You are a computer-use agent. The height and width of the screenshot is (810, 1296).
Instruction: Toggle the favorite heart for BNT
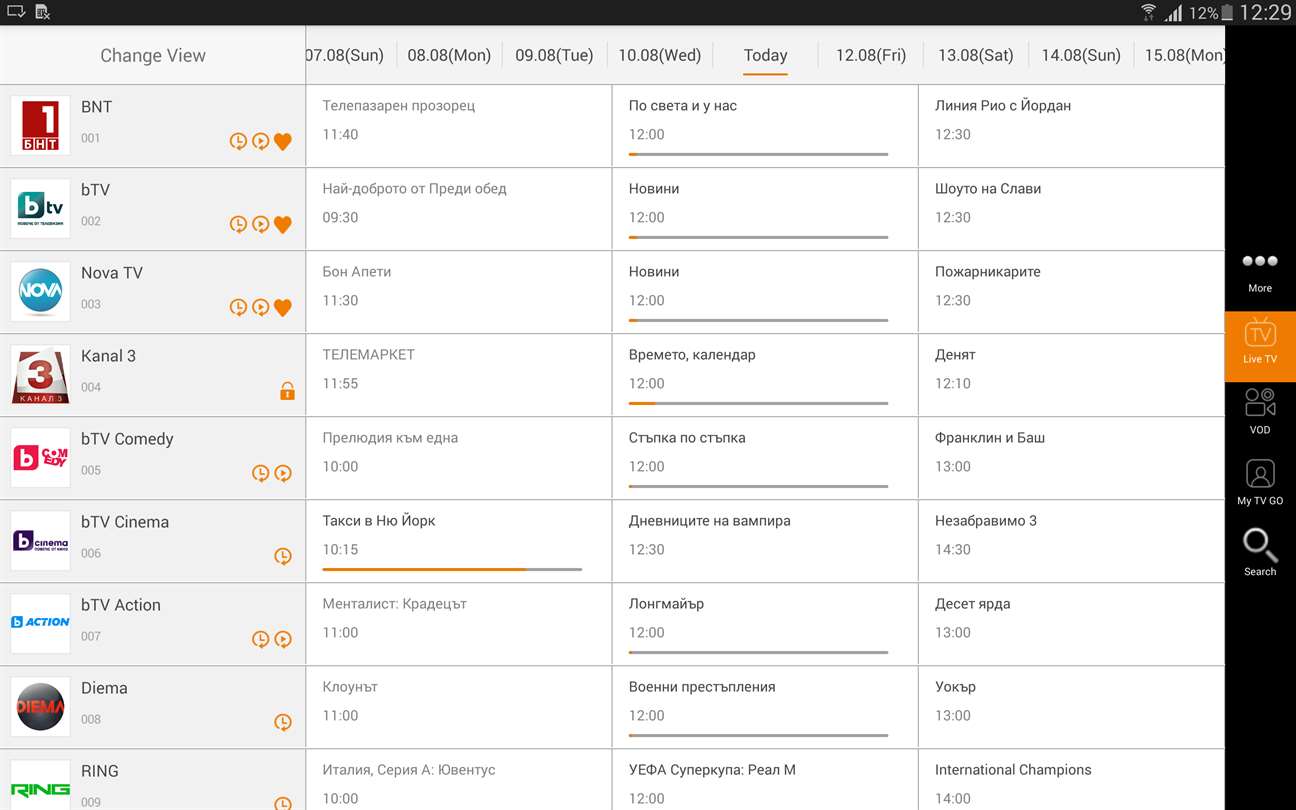pyautogui.click(x=283, y=141)
